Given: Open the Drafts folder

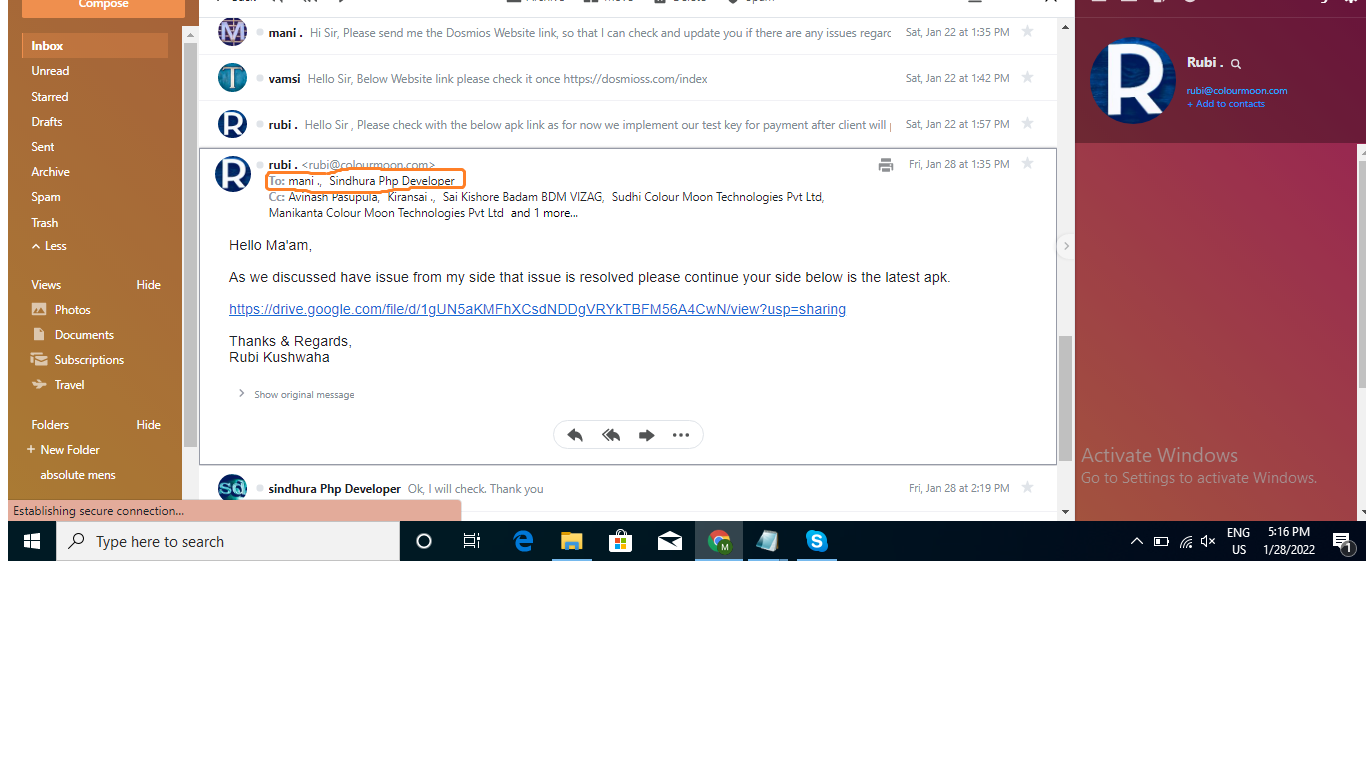Looking at the screenshot, I should [47, 122].
